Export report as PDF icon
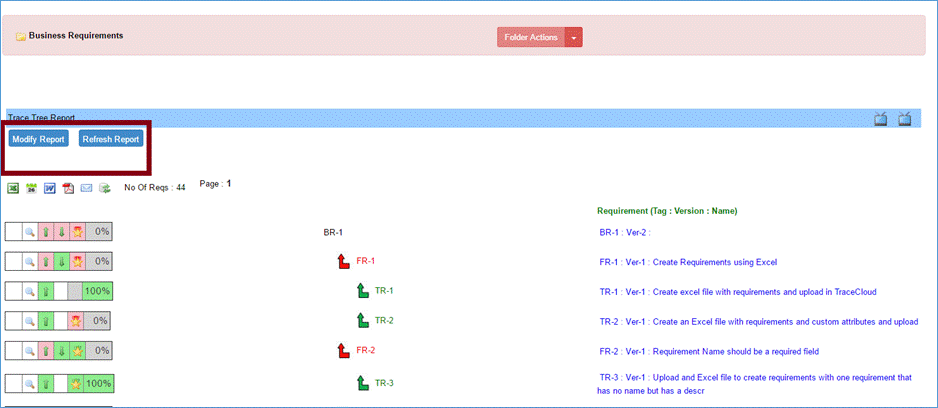Screen dimensions: 938x408 click(68, 187)
